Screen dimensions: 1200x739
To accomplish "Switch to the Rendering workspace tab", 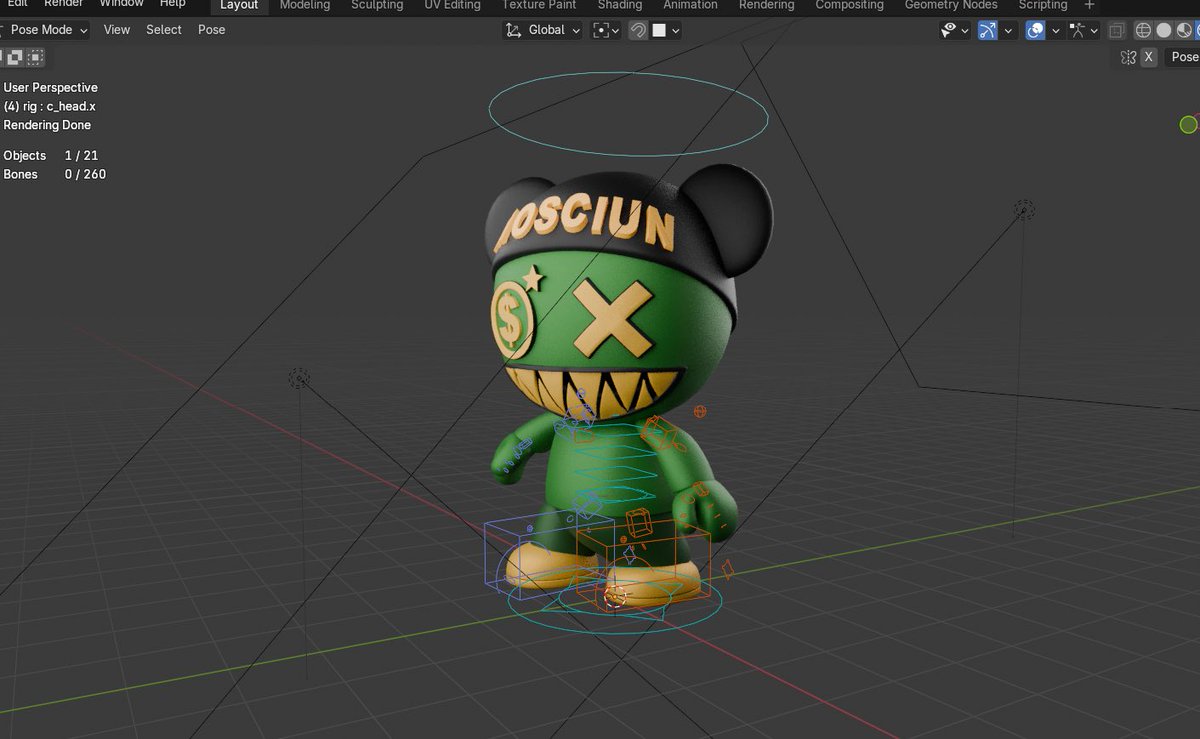I will tap(767, 5).
